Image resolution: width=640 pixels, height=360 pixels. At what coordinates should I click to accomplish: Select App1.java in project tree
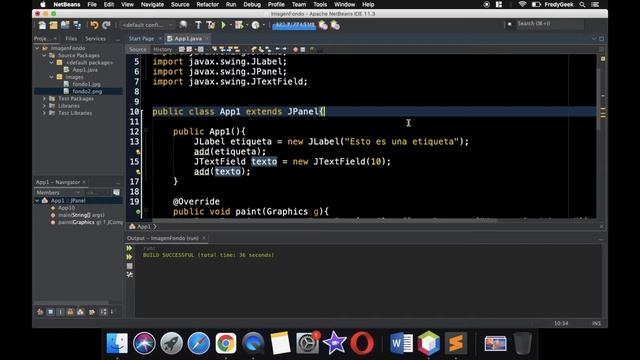pos(85,70)
